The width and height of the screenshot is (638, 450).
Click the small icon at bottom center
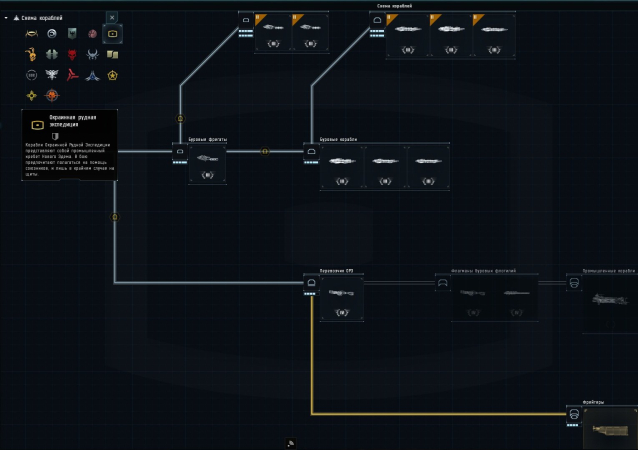[x=291, y=443]
